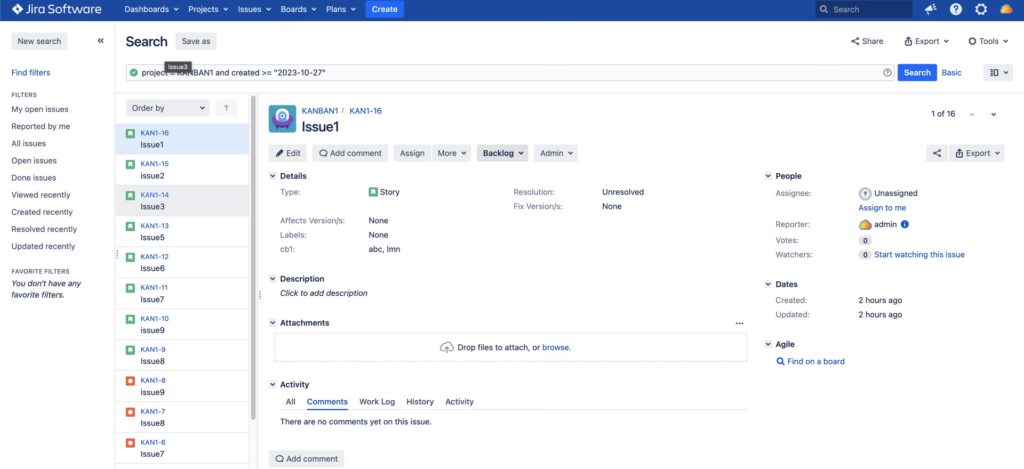This screenshot has height=469, width=1024.
Task: Switch to Basic search mode
Action: tap(951, 73)
